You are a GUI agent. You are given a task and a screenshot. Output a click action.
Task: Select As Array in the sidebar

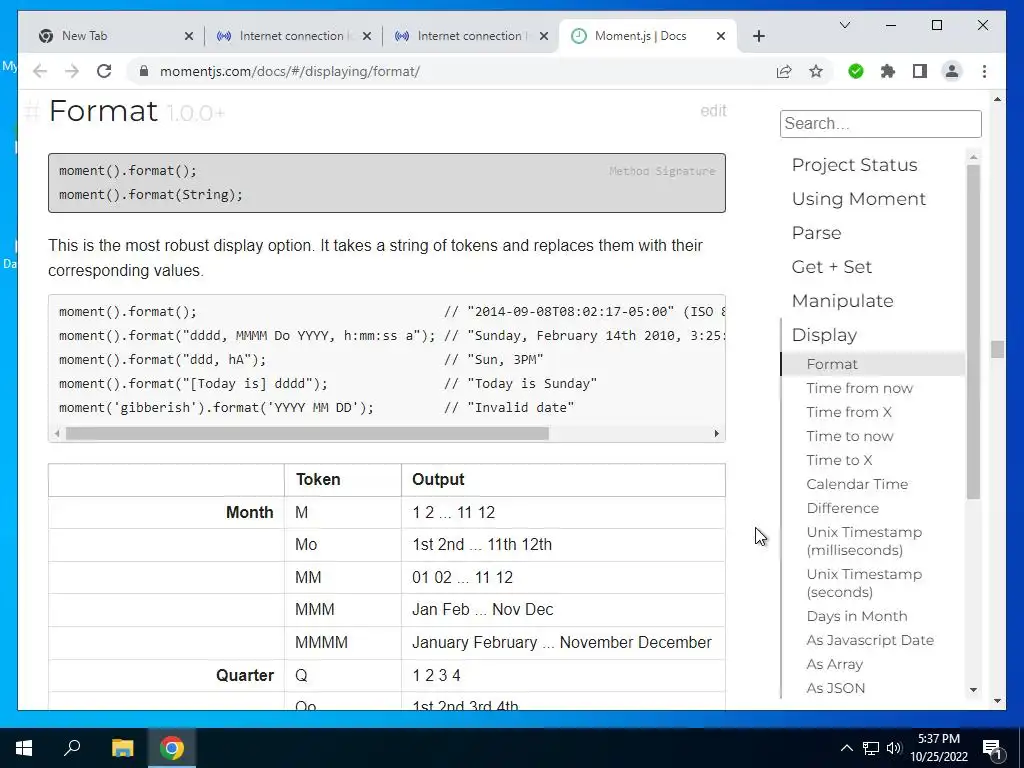tap(835, 664)
